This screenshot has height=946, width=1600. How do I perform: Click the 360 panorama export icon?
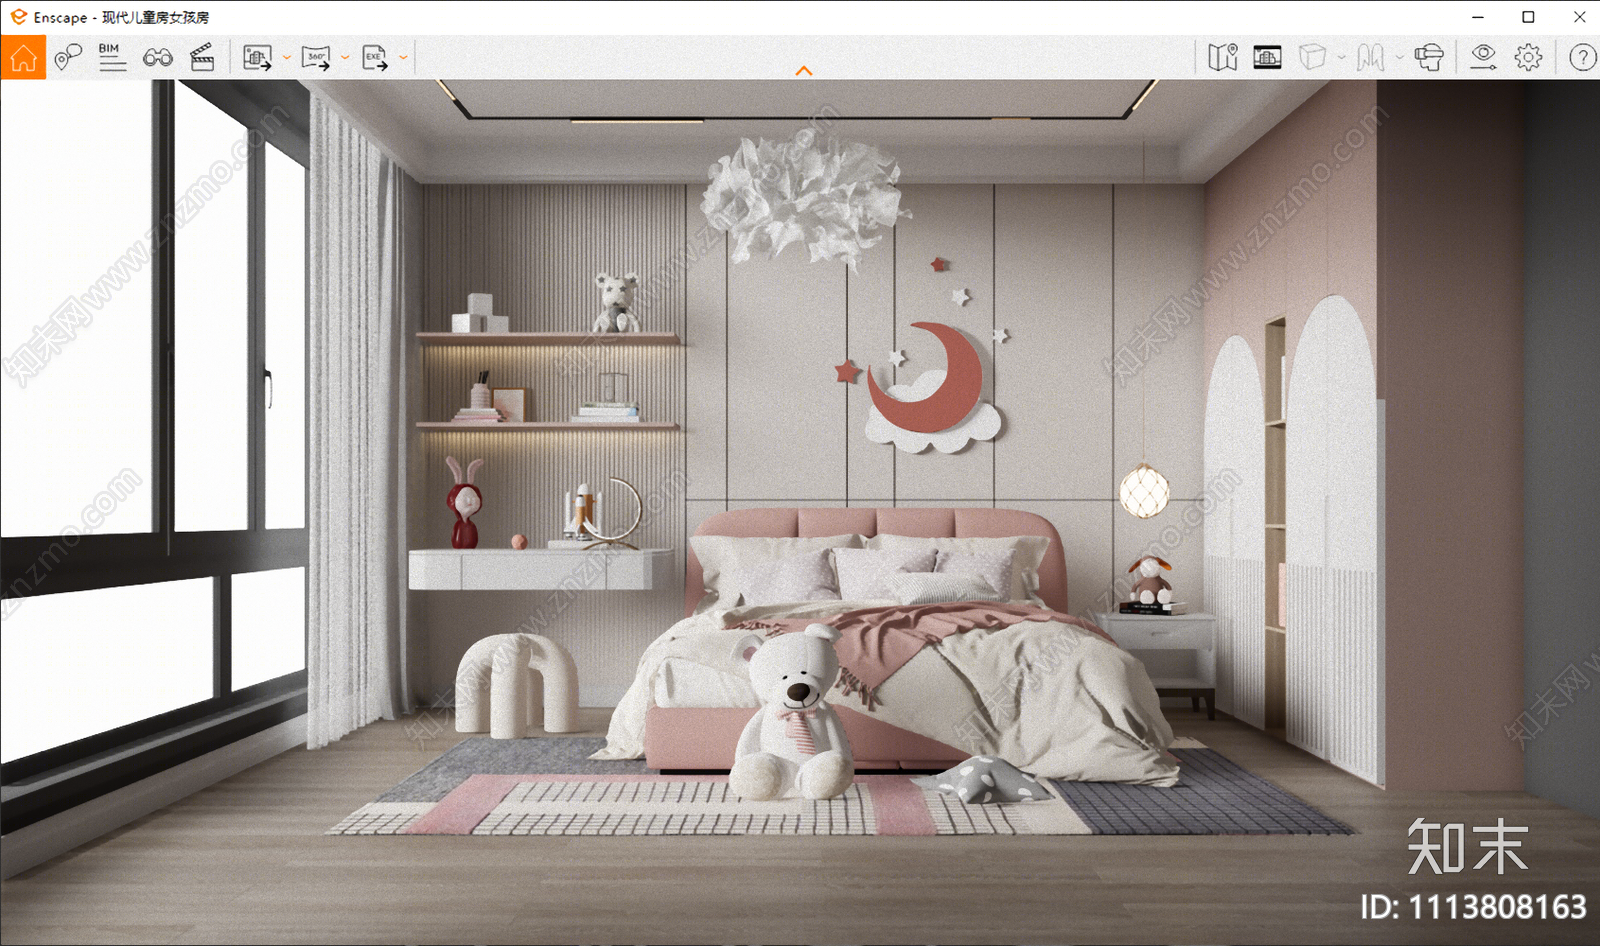coord(316,58)
